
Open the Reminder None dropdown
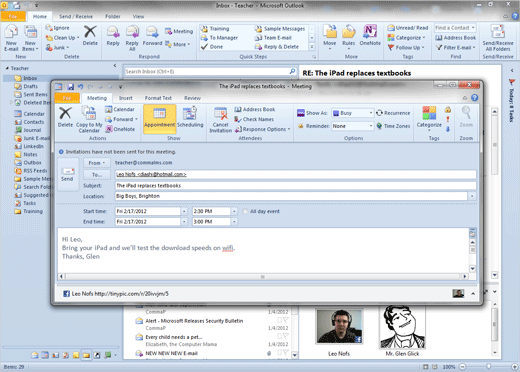(x=371, y=126)
